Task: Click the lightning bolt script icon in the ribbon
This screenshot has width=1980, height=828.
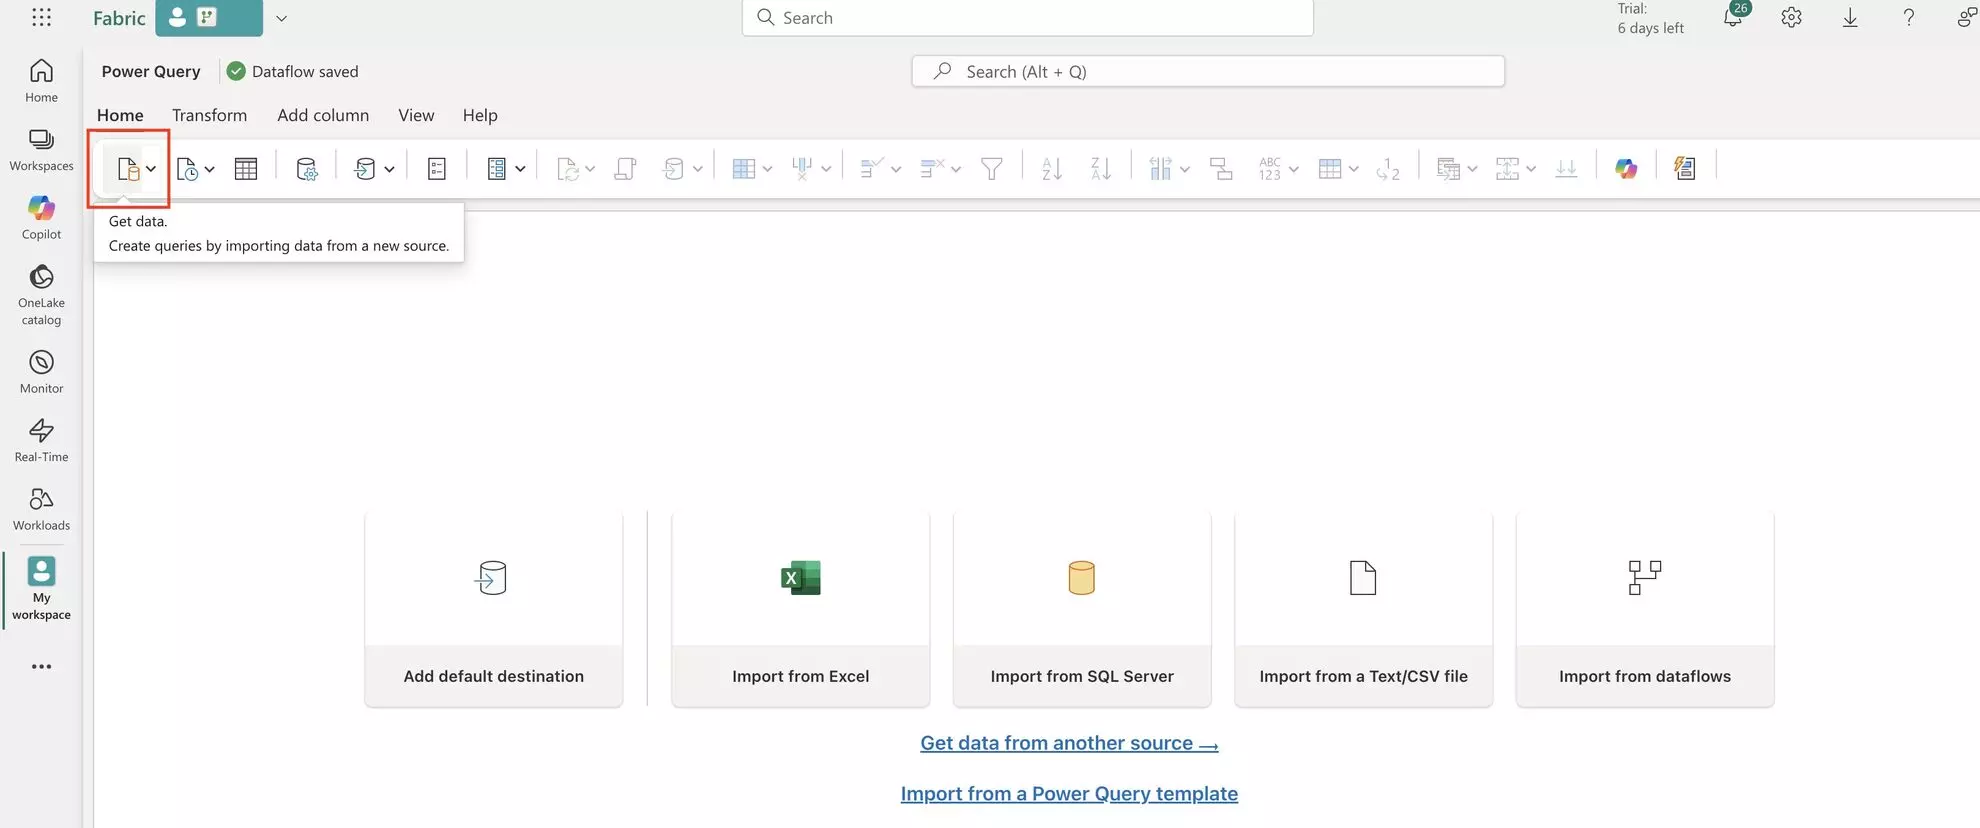Action: [x=1685, y=169]
